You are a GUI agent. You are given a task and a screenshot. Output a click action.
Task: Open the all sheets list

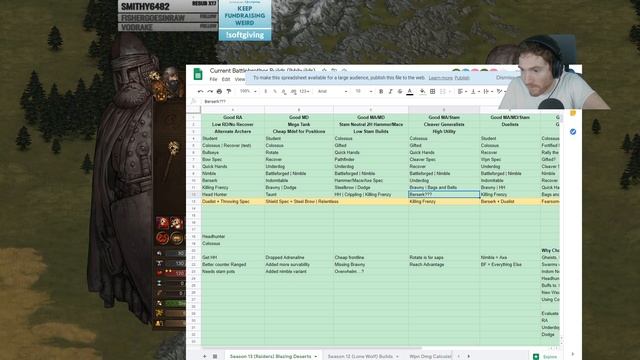click(x=215, y=356)
